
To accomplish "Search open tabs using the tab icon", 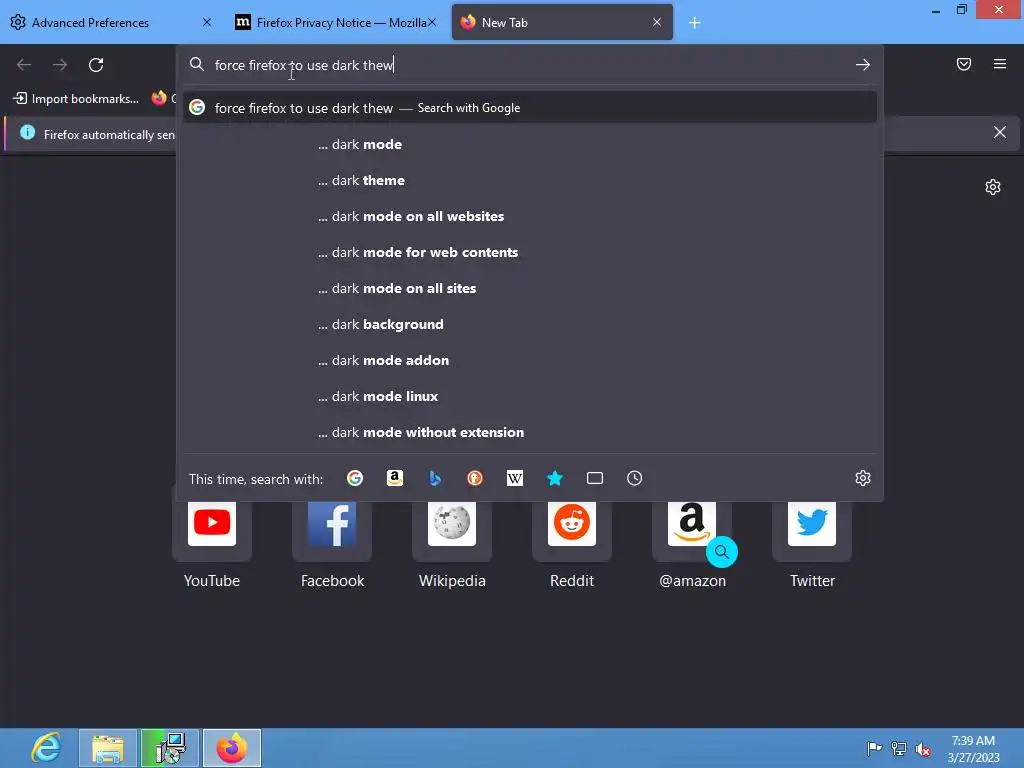I will (595, 479).
